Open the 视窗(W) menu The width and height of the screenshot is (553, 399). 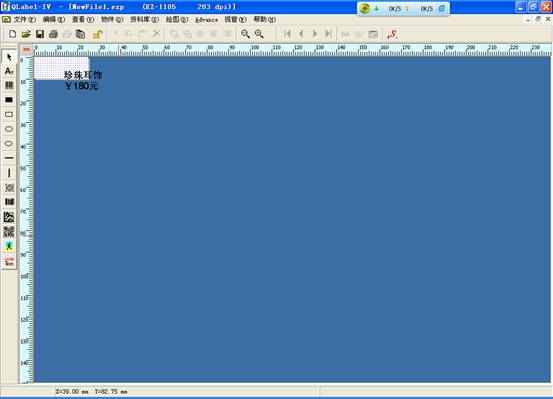click(236, 19)
